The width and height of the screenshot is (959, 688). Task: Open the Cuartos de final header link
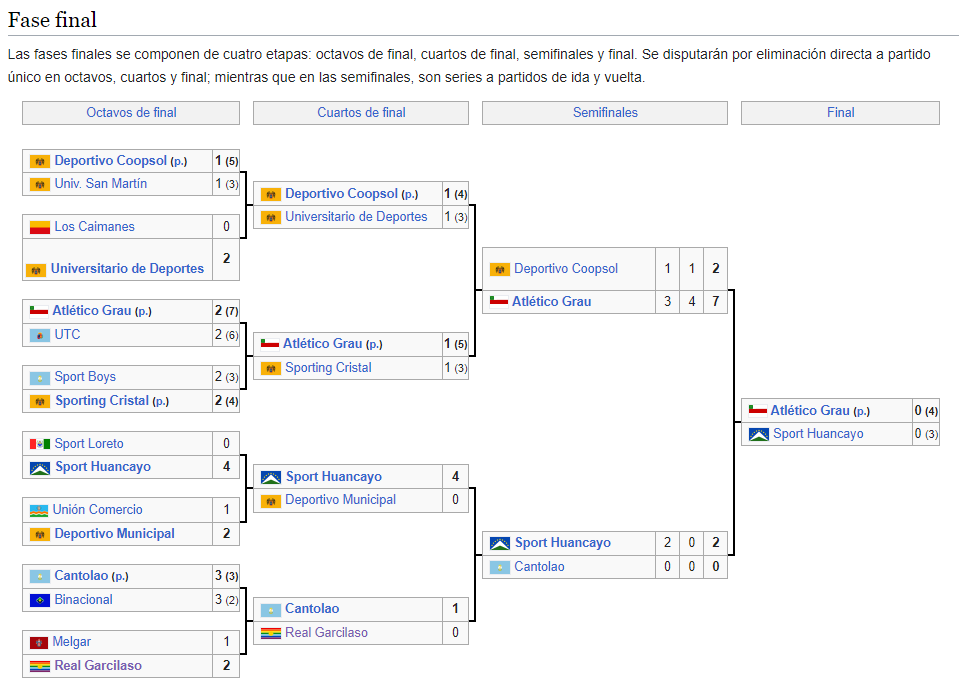pyautogui.click(x=361, y=113)
